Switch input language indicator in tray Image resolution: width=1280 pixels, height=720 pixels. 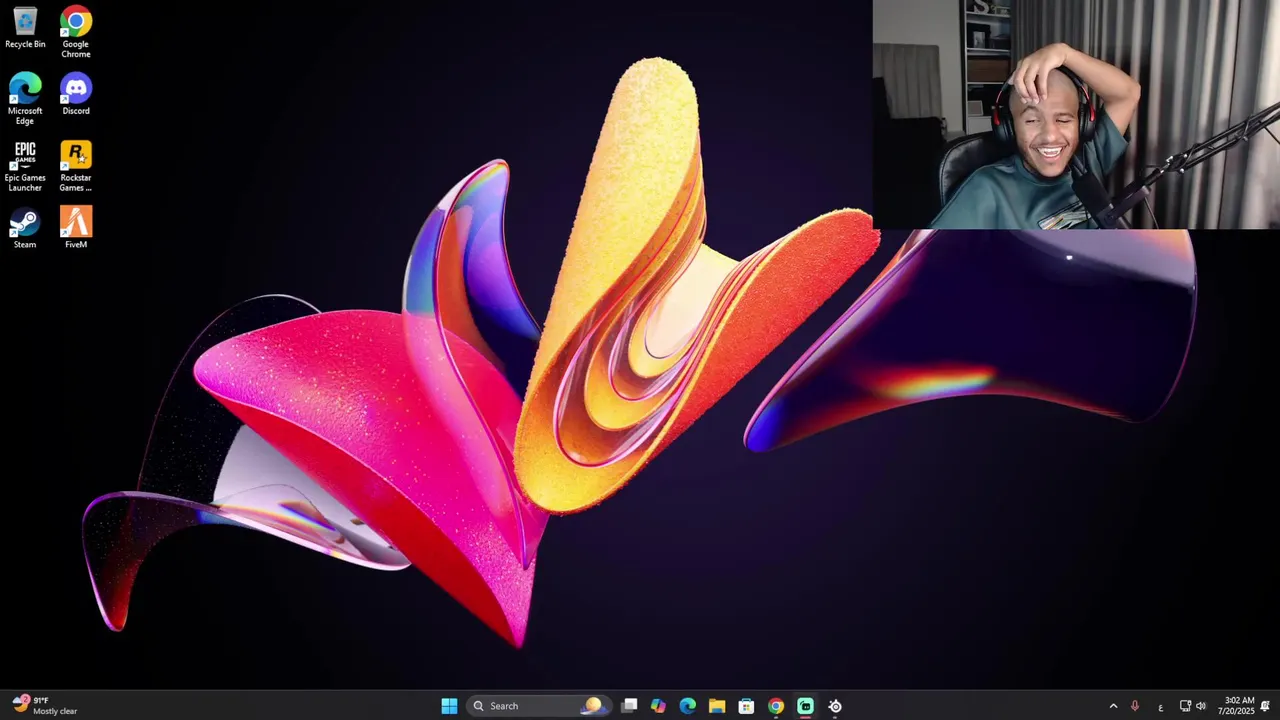tap(1160, 706)
